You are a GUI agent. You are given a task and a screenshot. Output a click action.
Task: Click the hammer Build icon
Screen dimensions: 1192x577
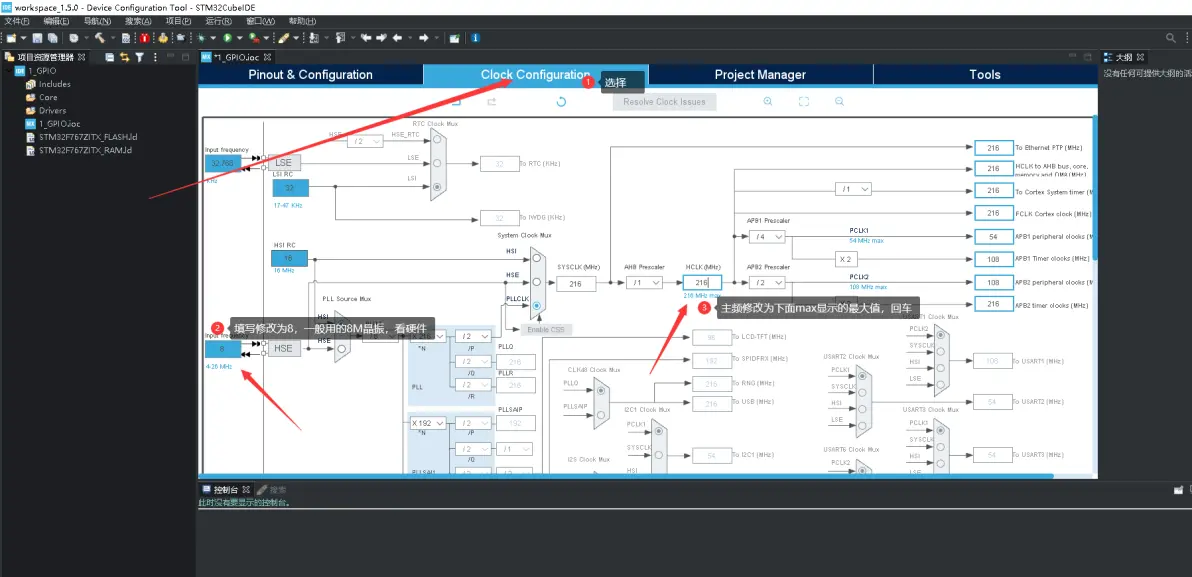click(x=99, y=37)
